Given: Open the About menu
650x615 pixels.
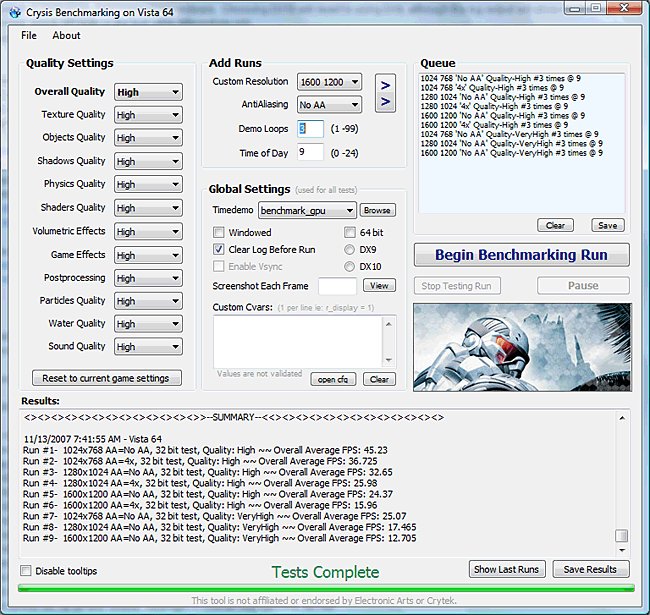Looking at the screenshot, I should 66,36.
